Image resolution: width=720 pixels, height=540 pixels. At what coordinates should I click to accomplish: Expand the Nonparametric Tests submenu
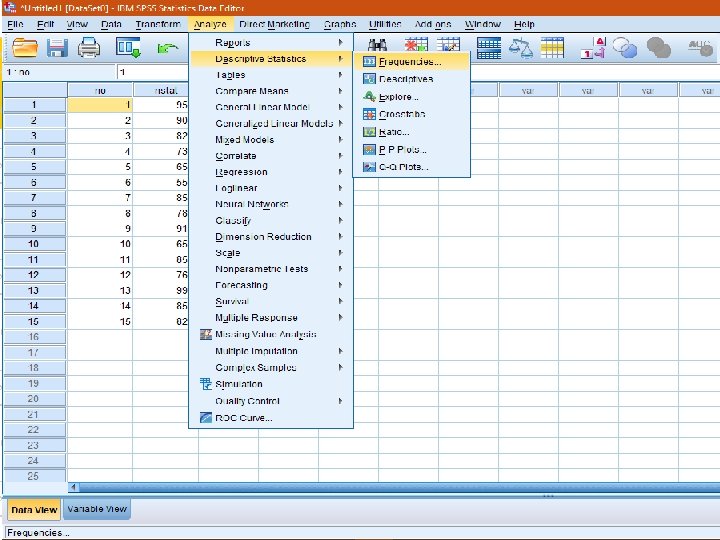click(271, 269)
